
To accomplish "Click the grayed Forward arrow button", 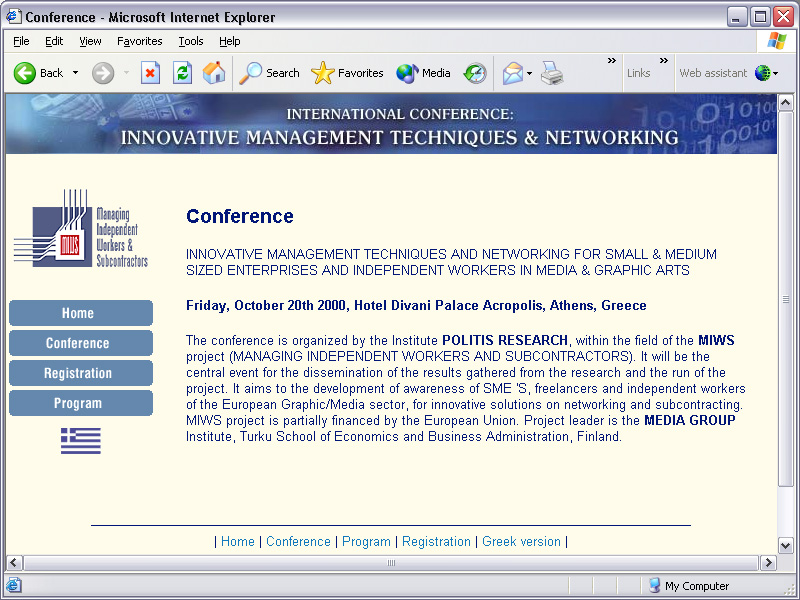I will point(103,73).
